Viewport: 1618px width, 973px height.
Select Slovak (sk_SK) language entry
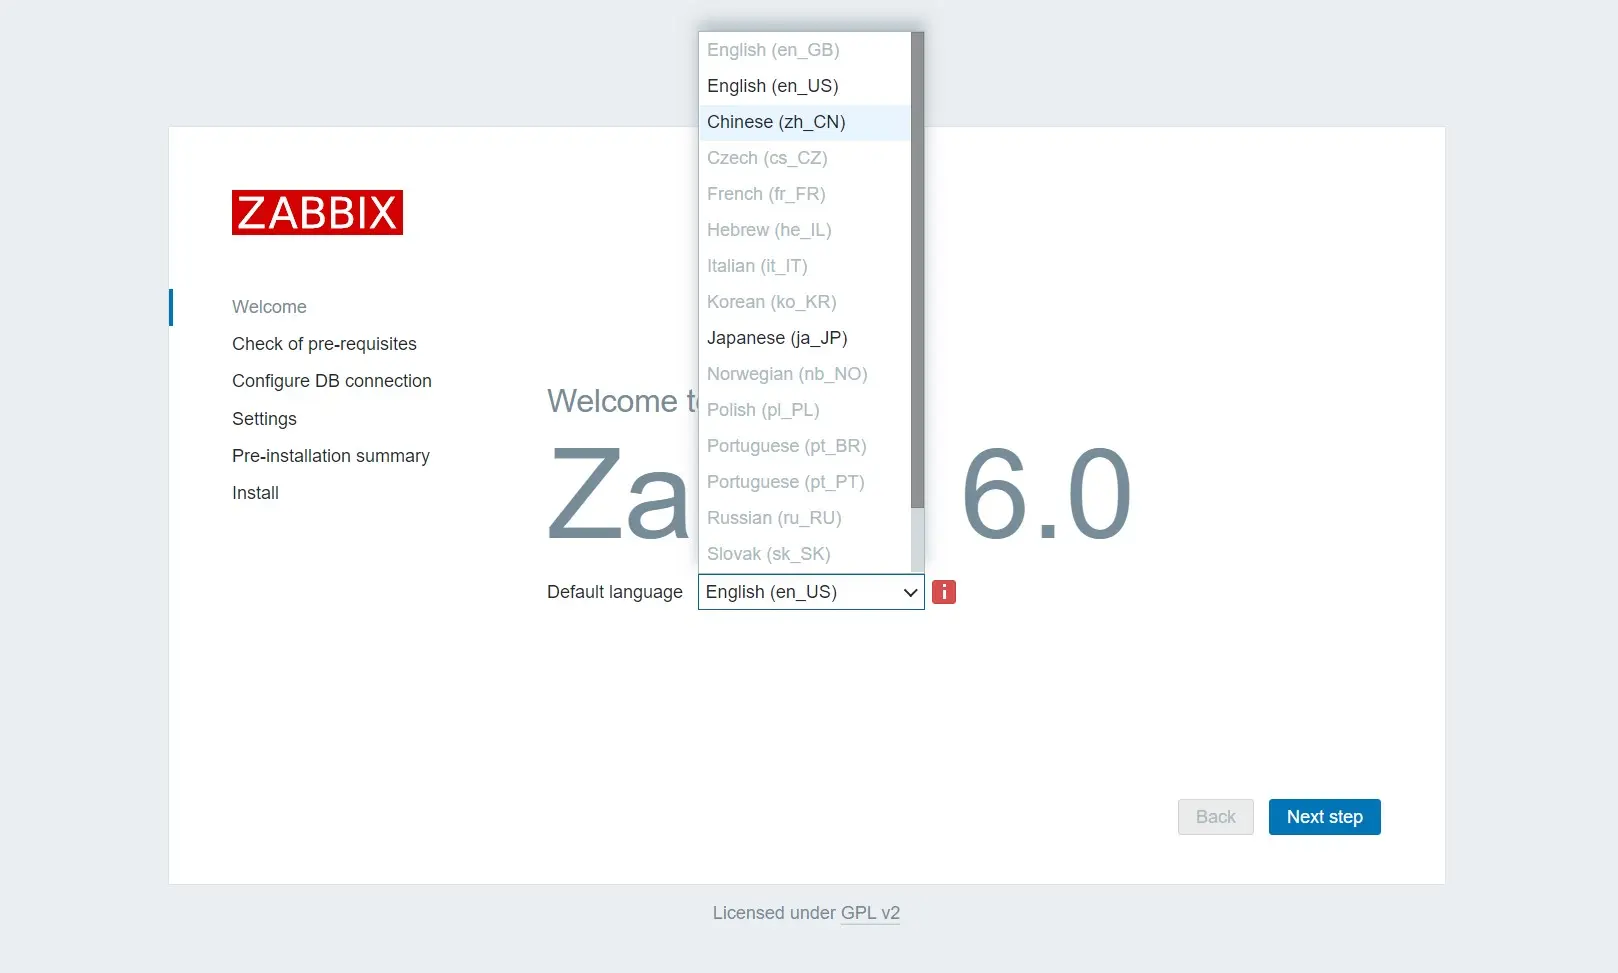[x=805, y=554]
